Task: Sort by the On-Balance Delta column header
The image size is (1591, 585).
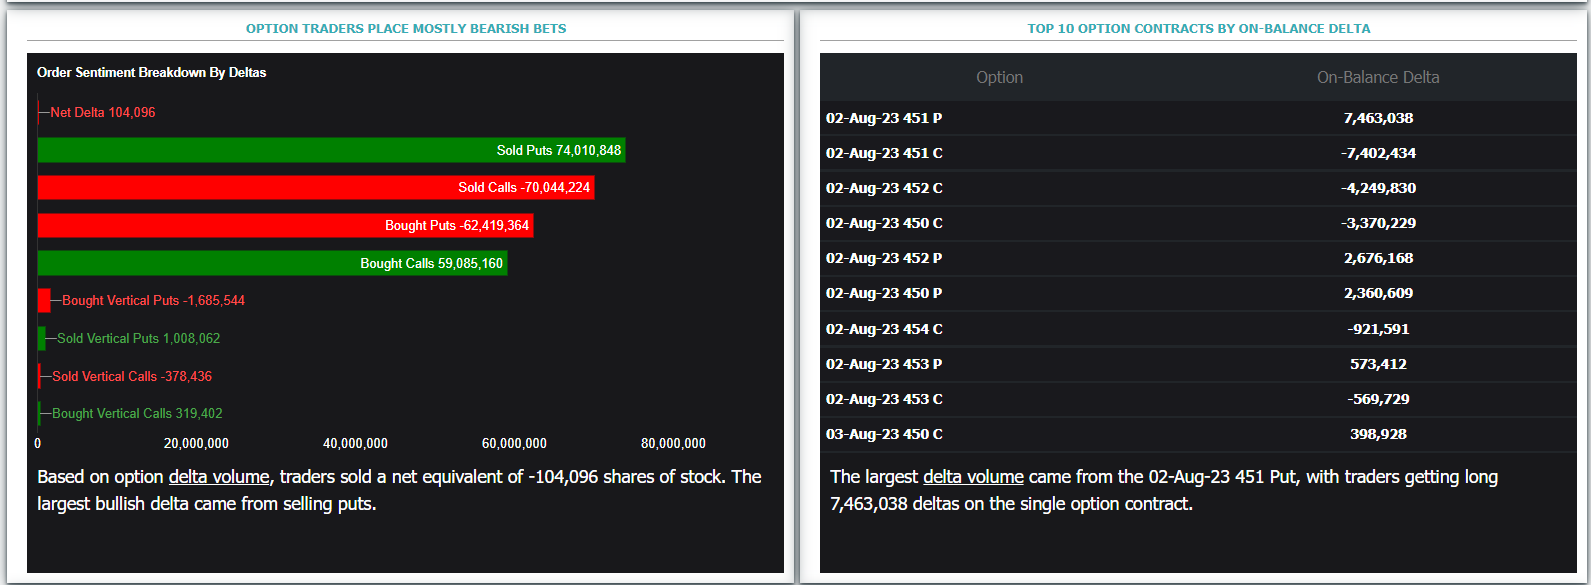Action: click(x=1378, y=77)
